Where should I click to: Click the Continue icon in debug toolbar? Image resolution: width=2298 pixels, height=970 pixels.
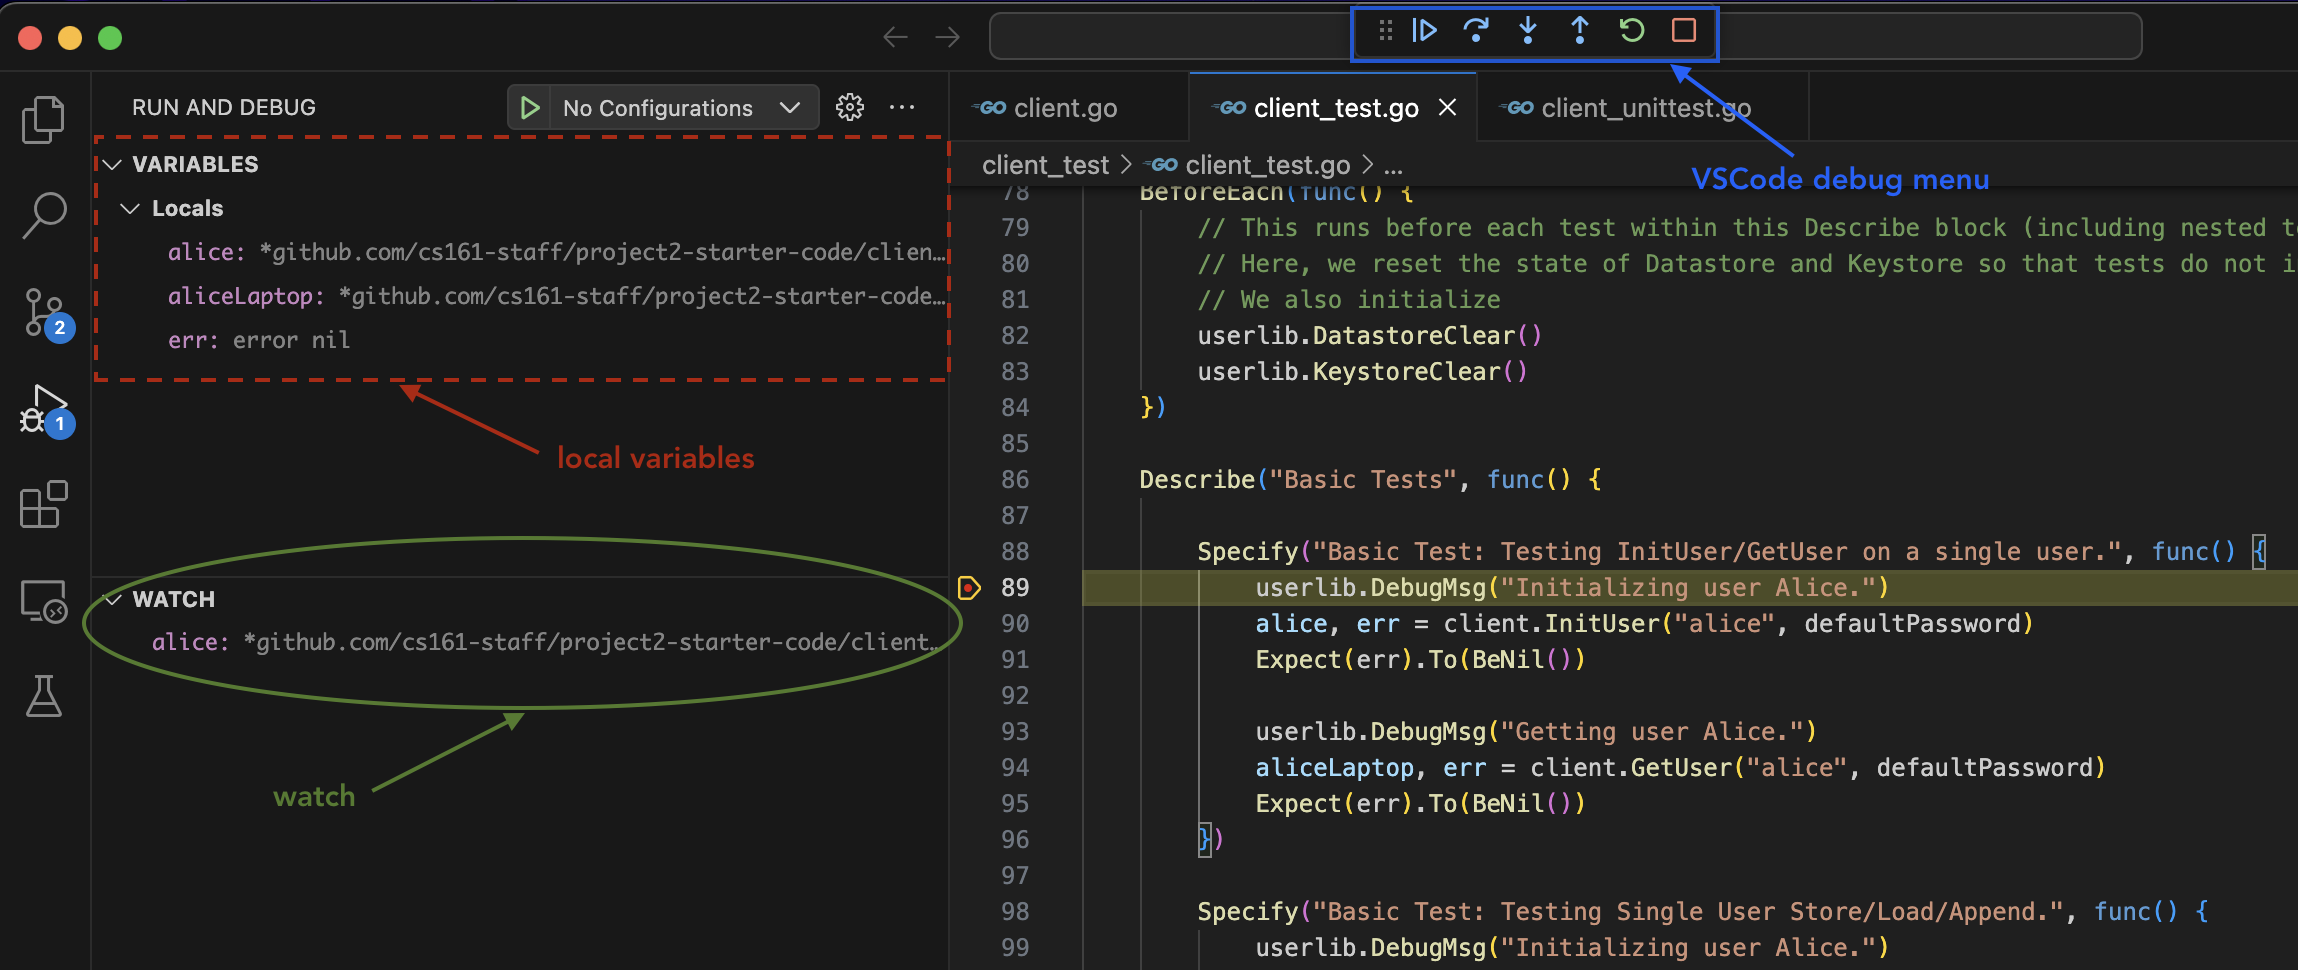point(1424,30)
